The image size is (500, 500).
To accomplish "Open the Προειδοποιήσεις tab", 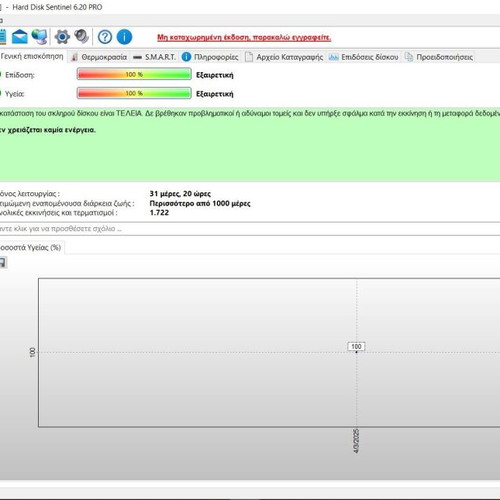I will coord(439,57).
